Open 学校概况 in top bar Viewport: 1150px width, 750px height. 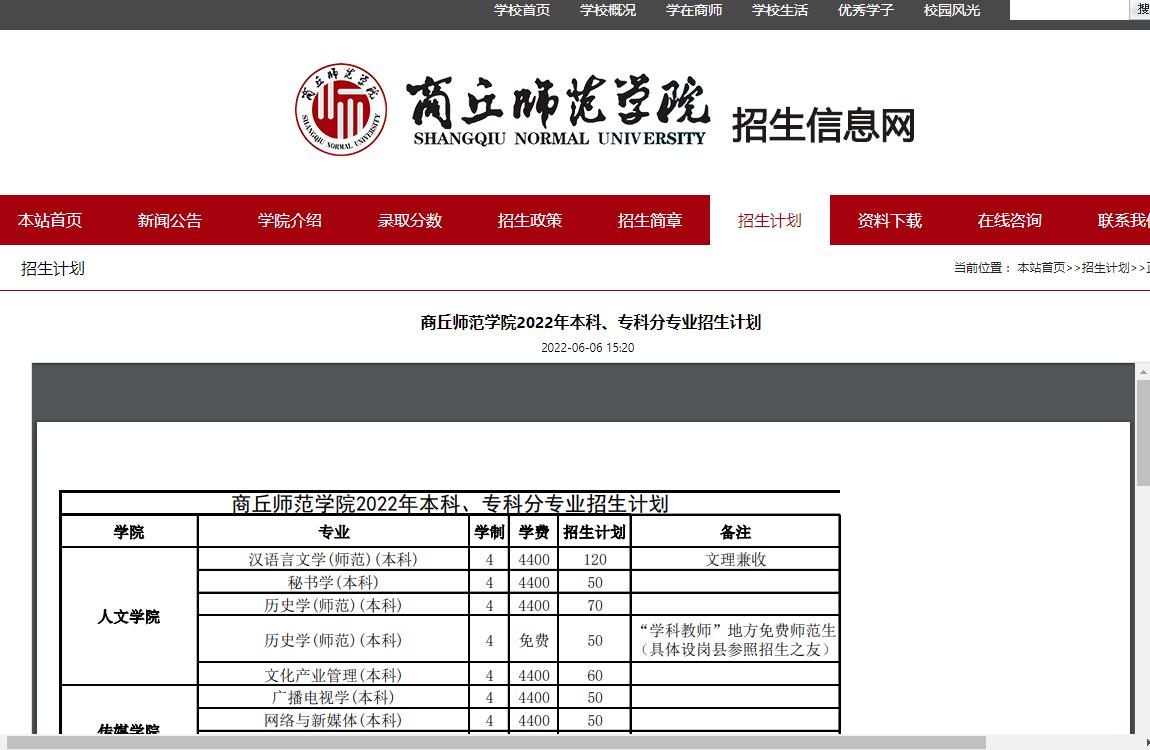pos(608,10)
